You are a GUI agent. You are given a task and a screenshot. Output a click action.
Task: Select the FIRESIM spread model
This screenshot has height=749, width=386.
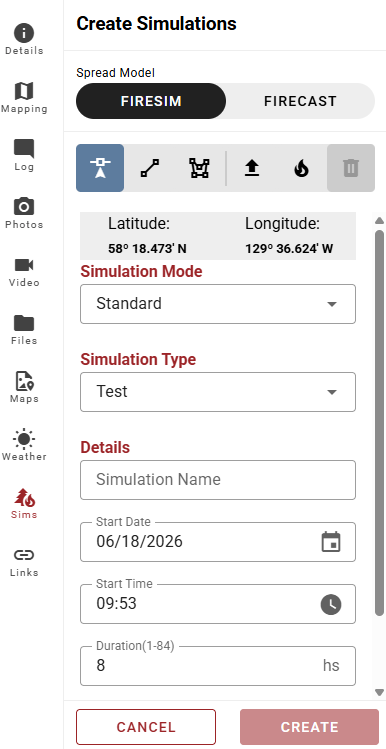point(151,101)
